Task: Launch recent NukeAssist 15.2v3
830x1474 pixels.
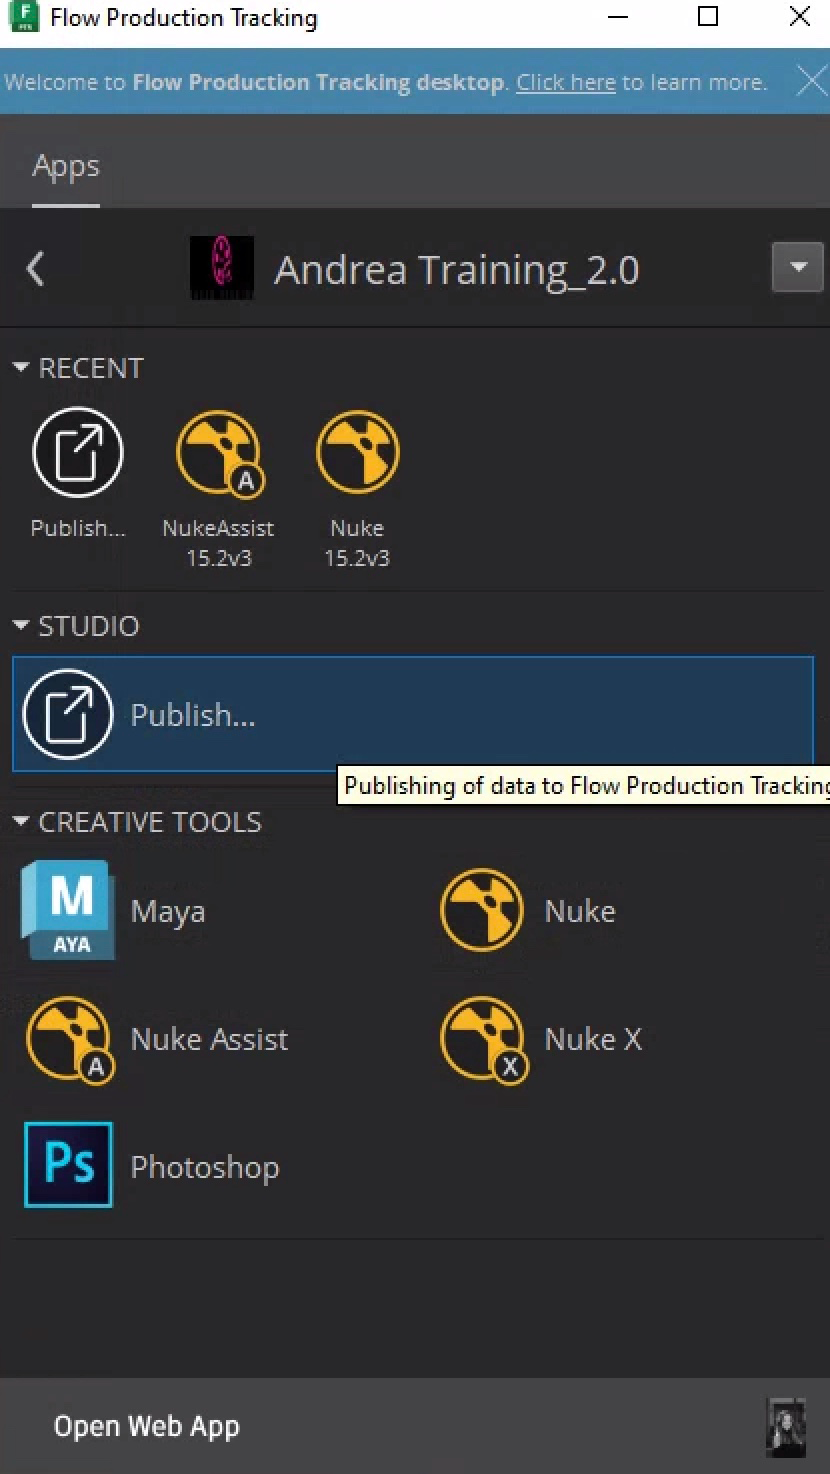Action: click(x=218, y=454)
